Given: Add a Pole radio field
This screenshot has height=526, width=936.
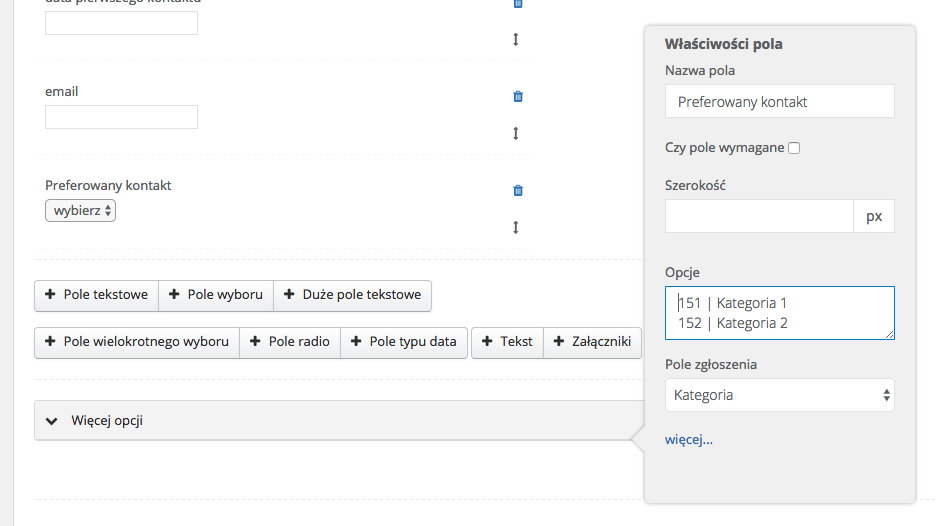Looking at the screenshot, I should [289, 342].
